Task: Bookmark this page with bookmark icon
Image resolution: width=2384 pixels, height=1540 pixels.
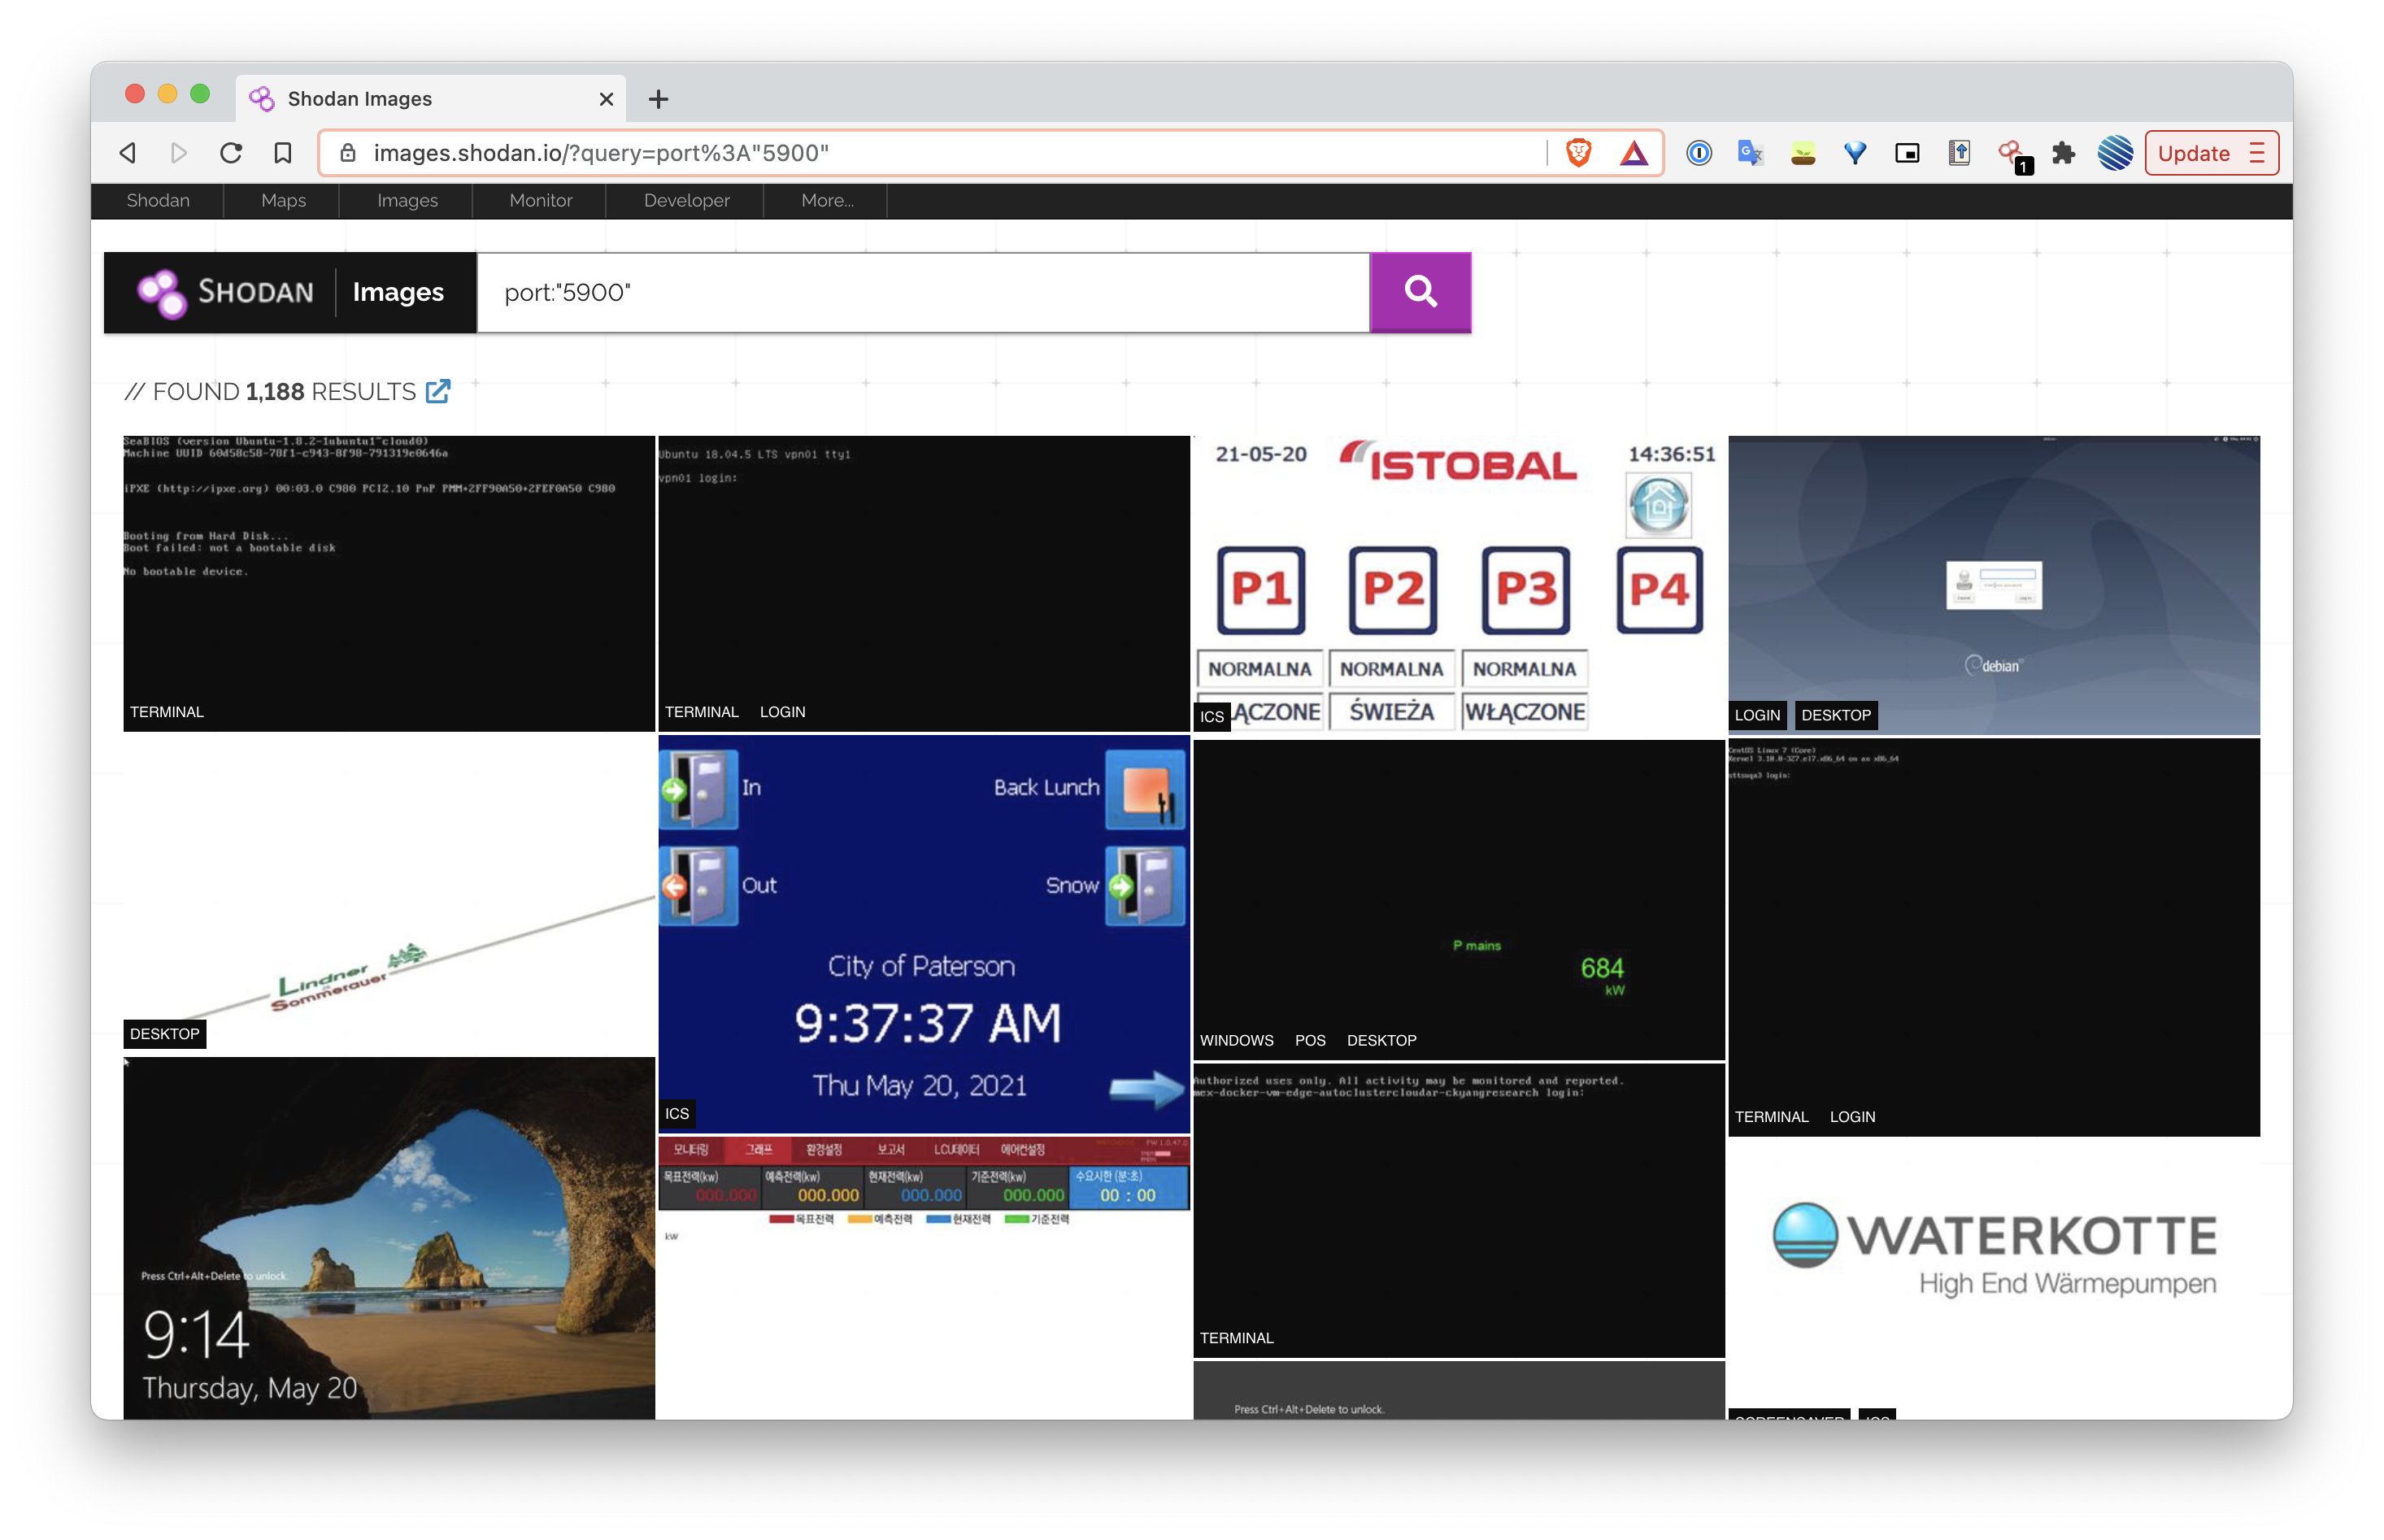Action: tap(283, 153)
